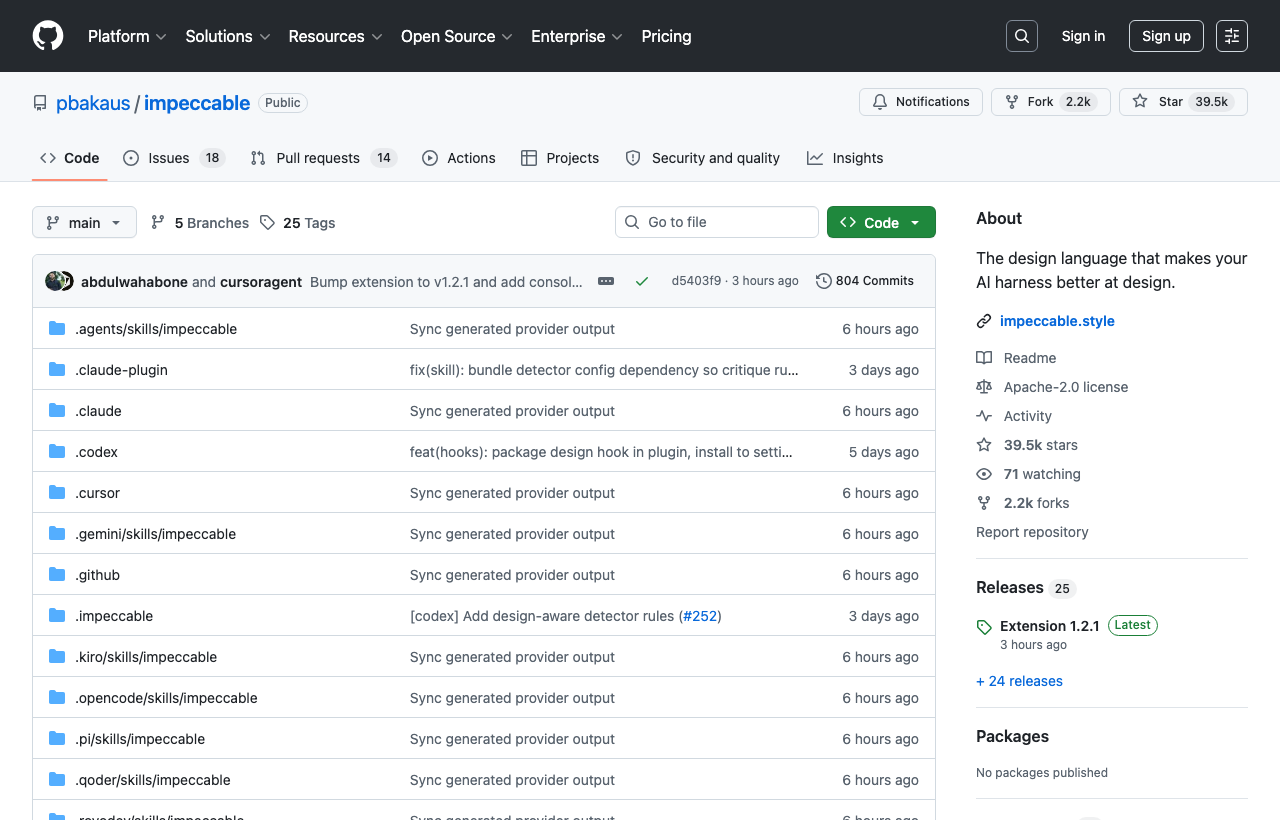Click the Pricing link

coord(666,36)
